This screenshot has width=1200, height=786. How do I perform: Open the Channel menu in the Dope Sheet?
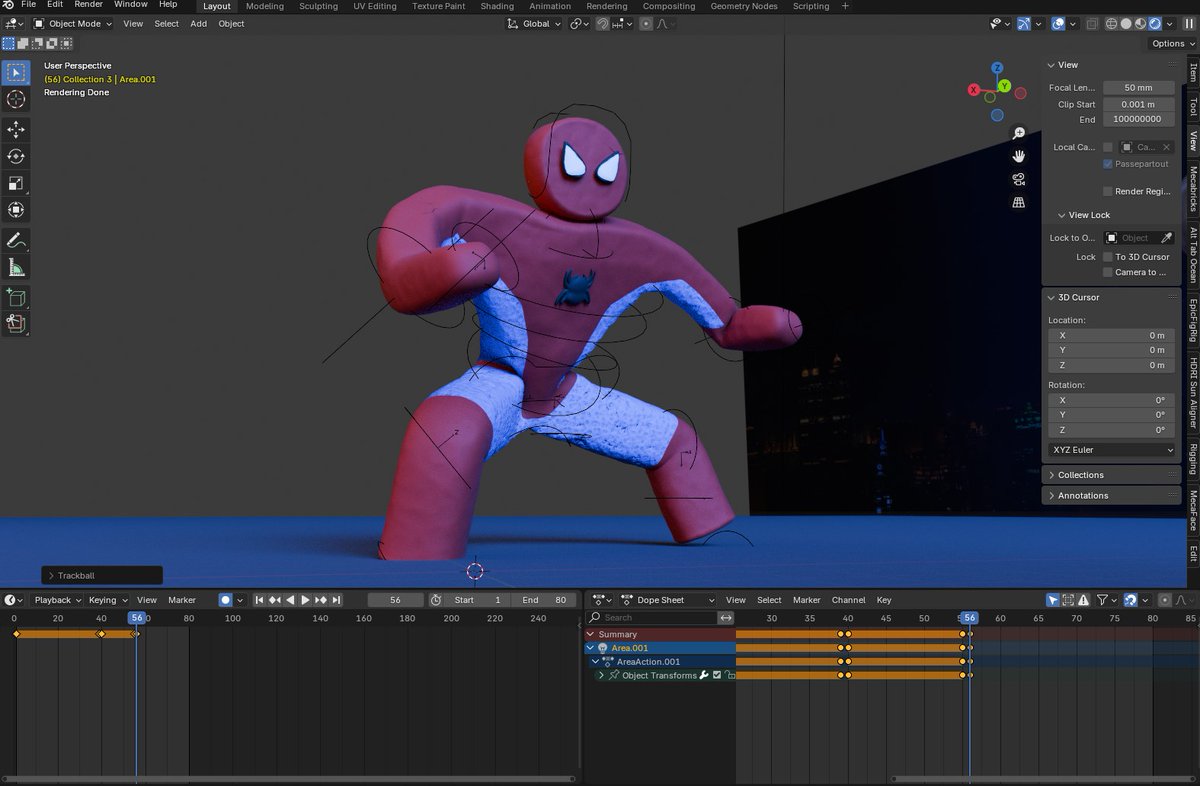point(848,600)
